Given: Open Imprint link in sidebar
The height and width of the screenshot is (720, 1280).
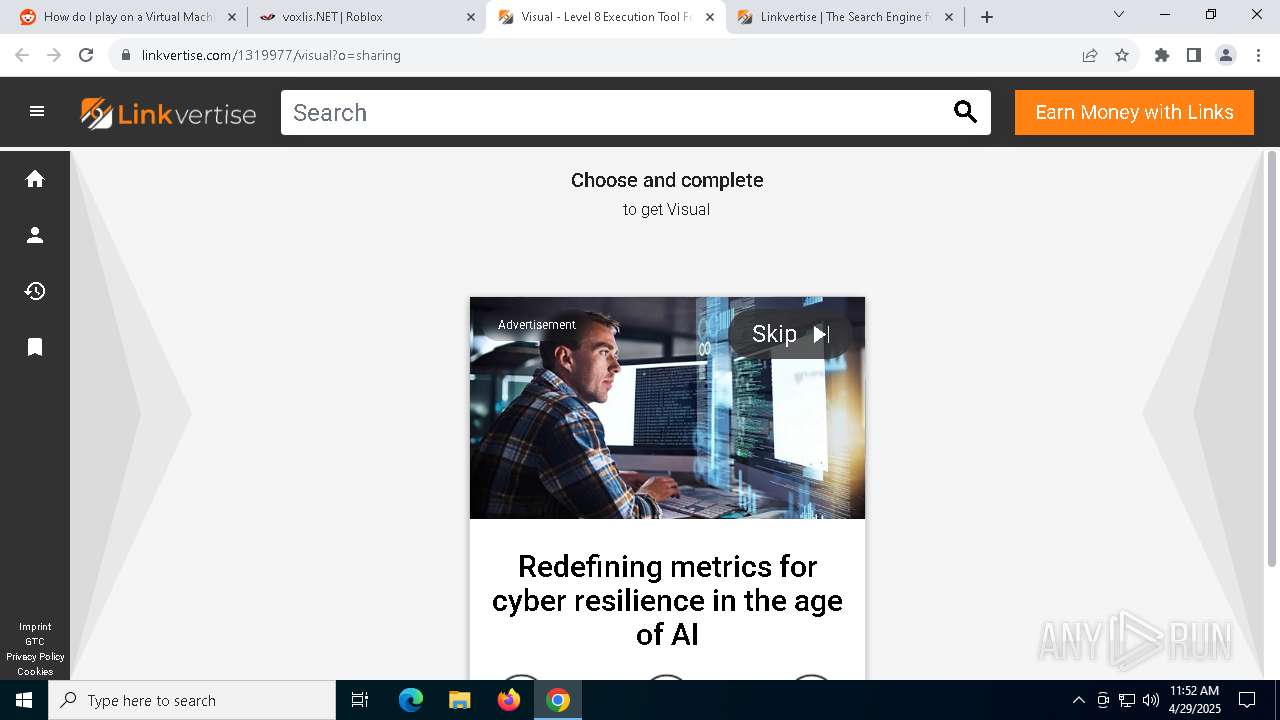Looking at the screenshot, I should [35, 627].
